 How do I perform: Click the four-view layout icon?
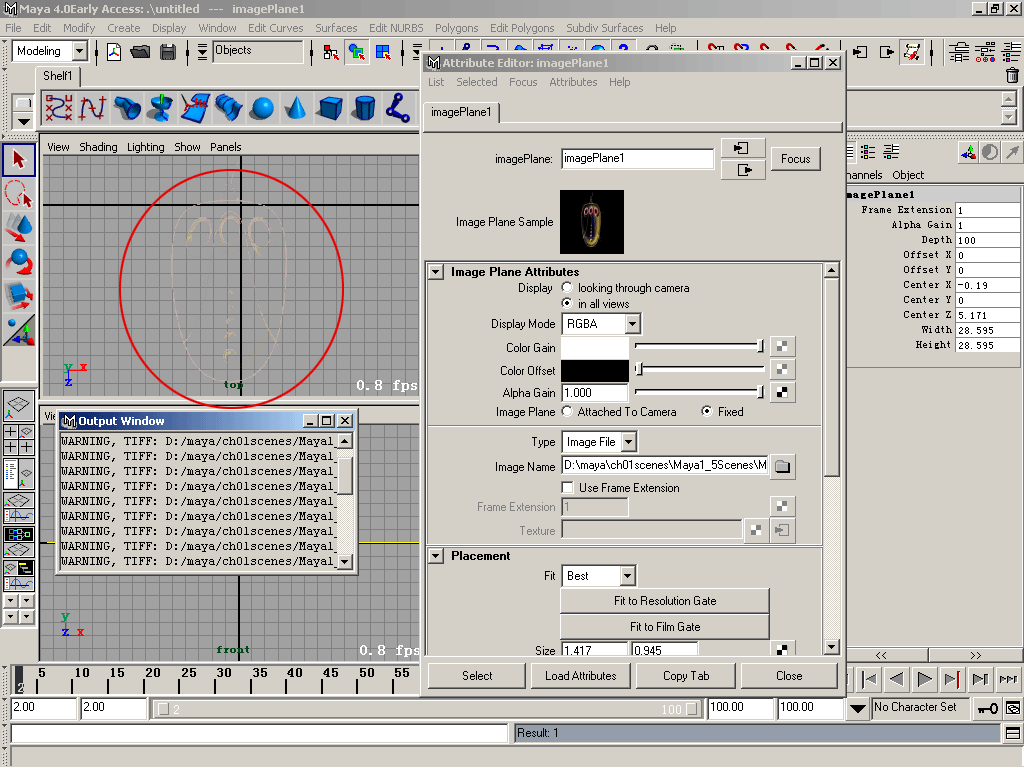click(18, 439)
